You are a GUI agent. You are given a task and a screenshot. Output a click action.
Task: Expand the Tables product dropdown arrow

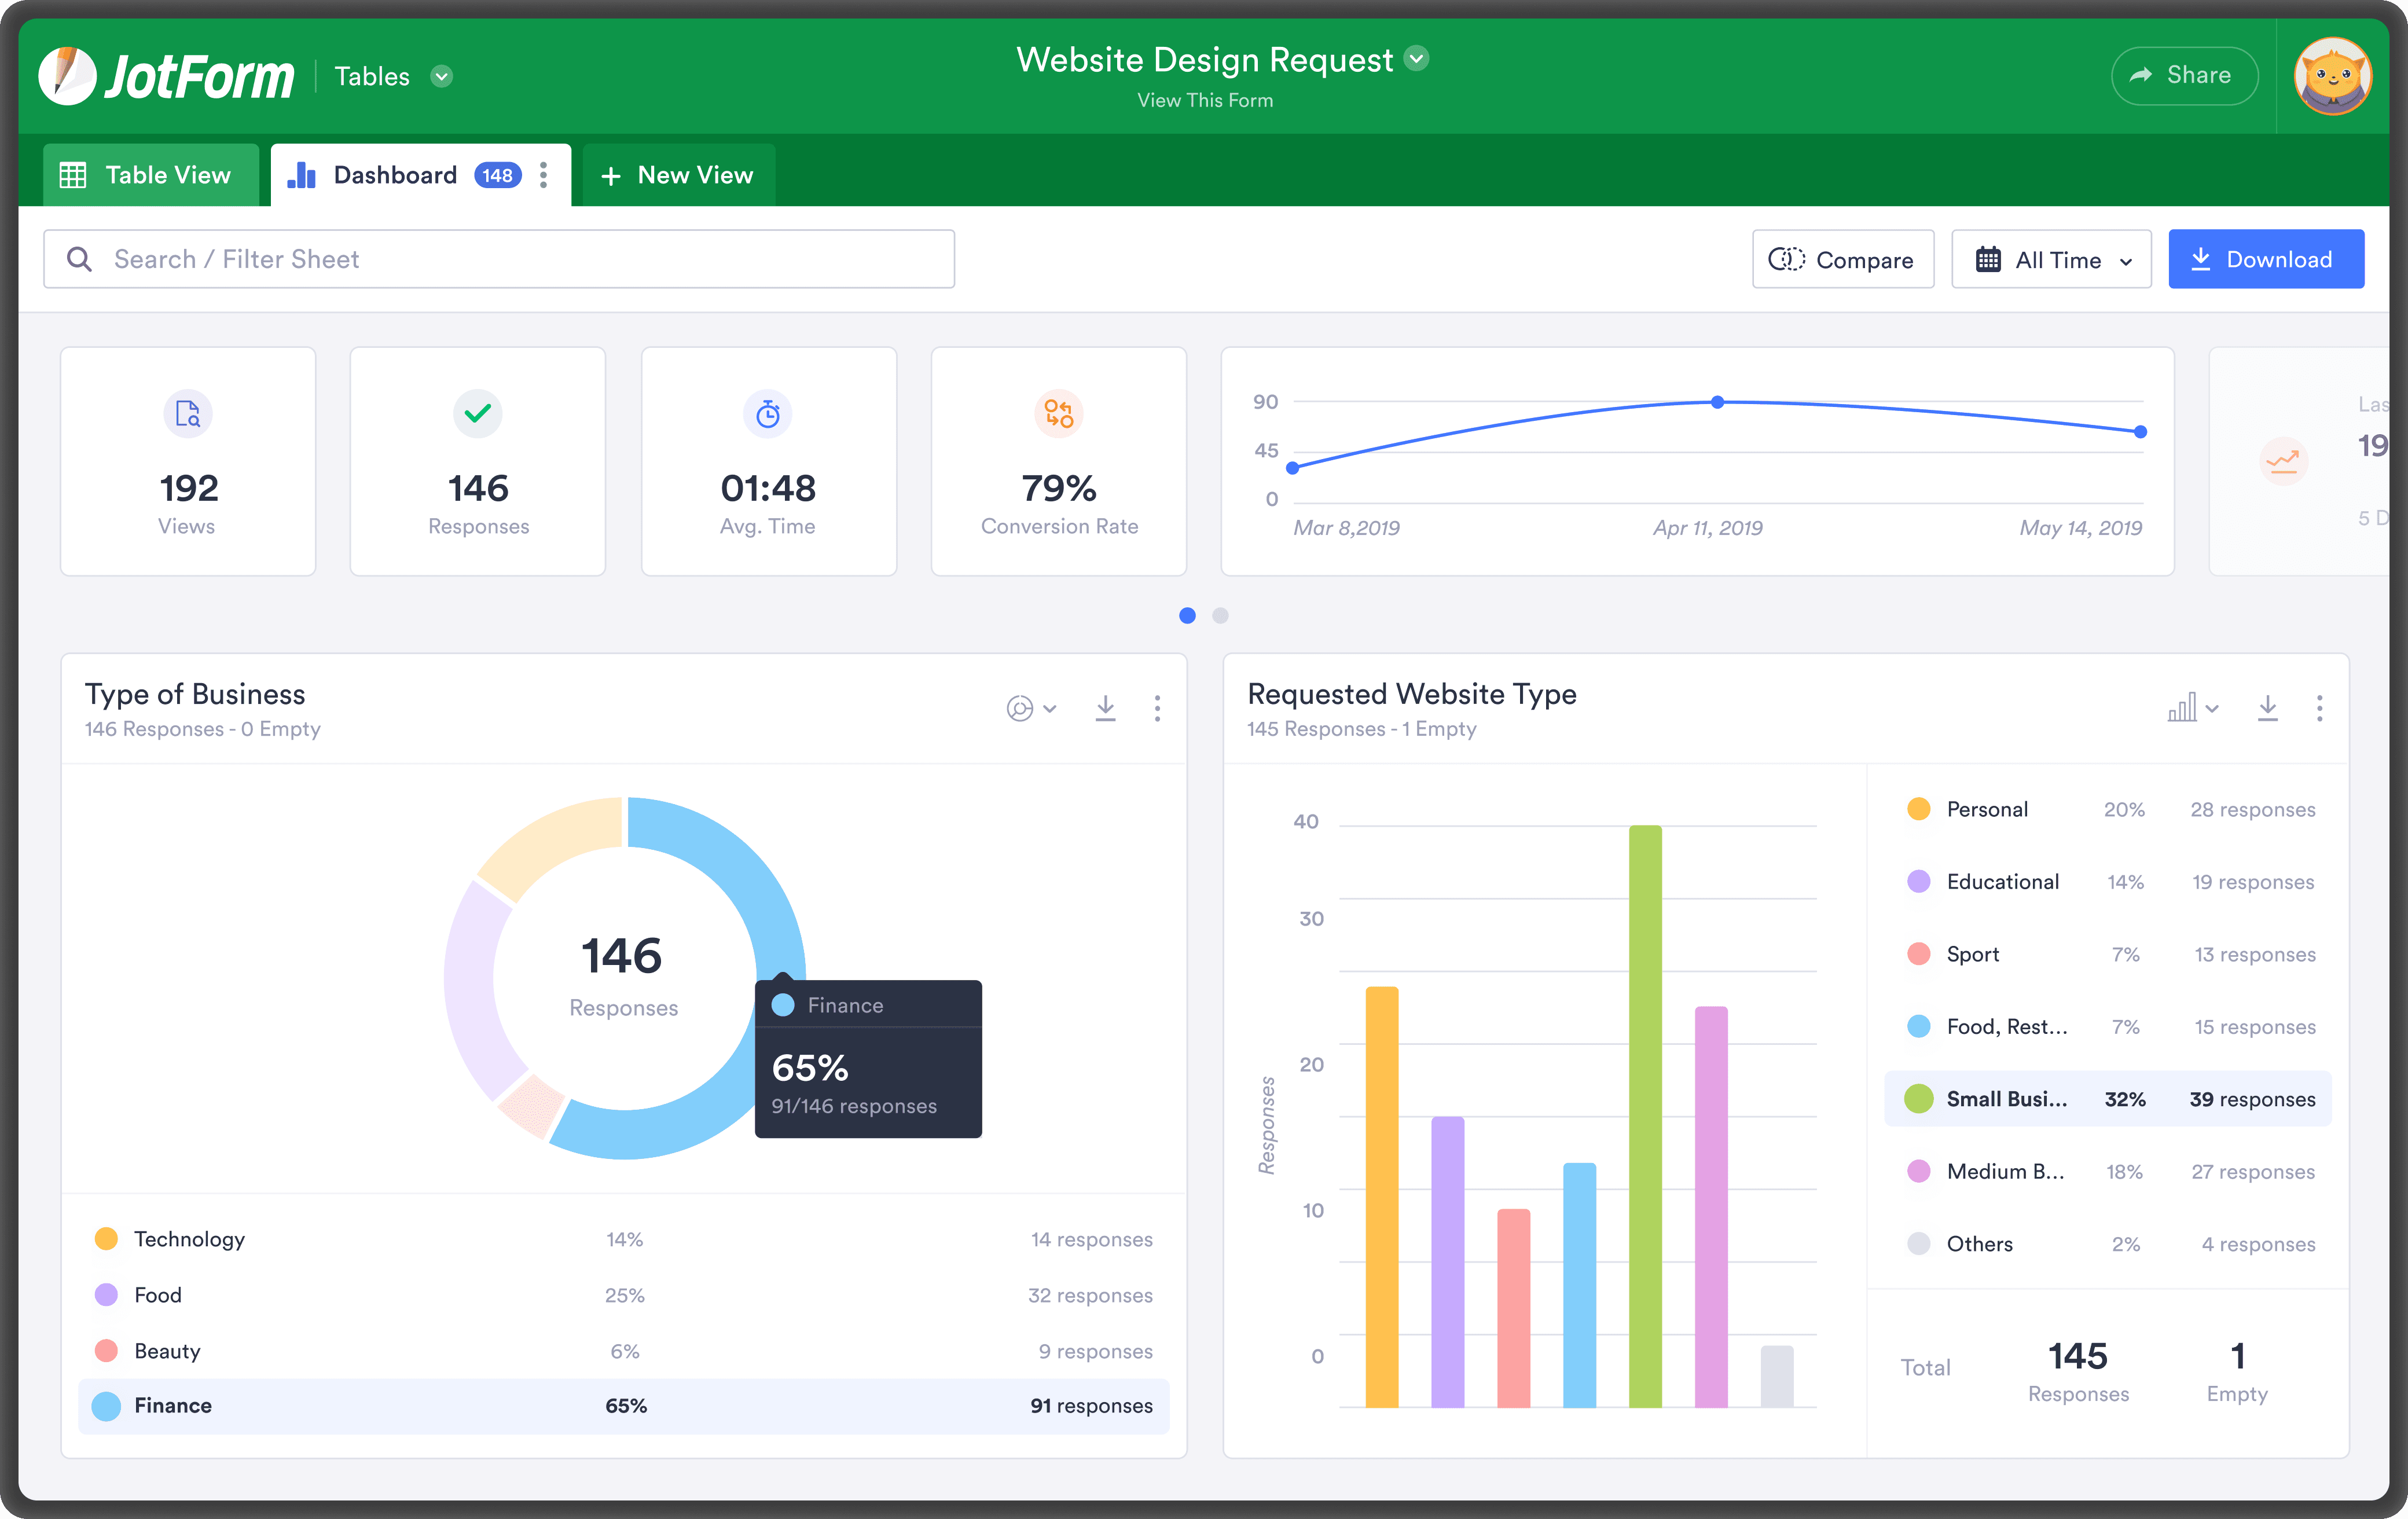441,76
